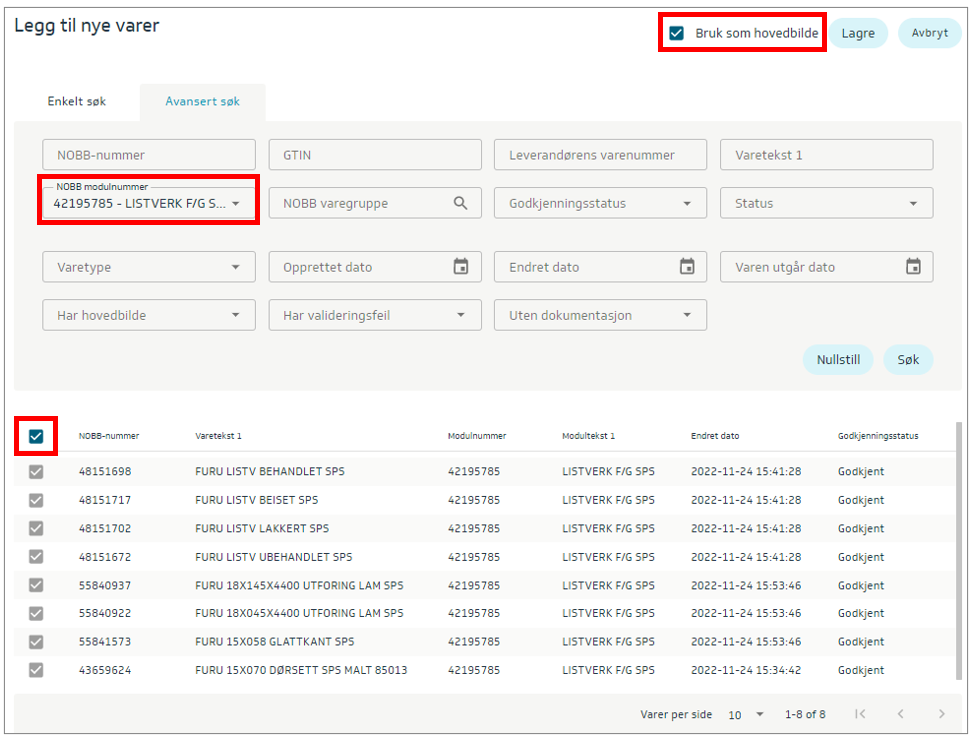Viewport: 973px width, 738px height.
Task: Go to next results page
Action: (941, 714)
